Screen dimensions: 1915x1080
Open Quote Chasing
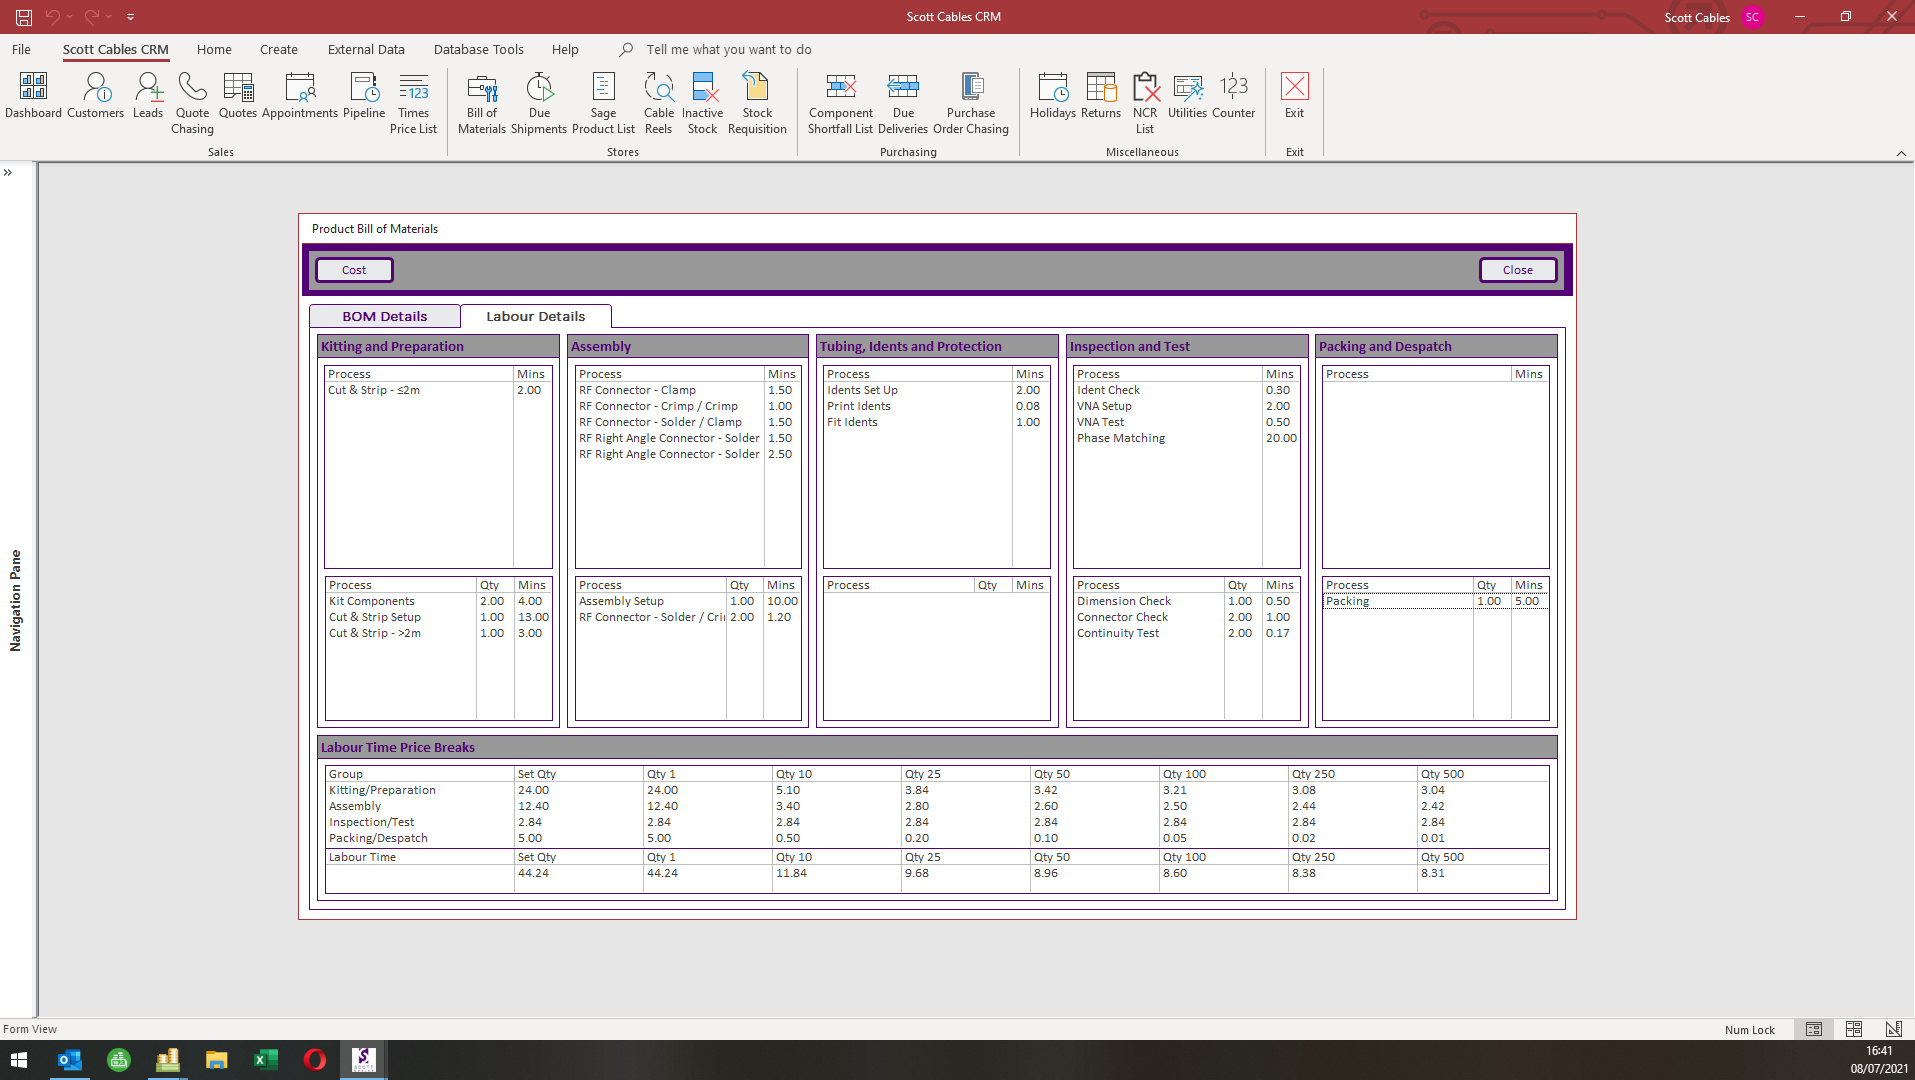192,103
